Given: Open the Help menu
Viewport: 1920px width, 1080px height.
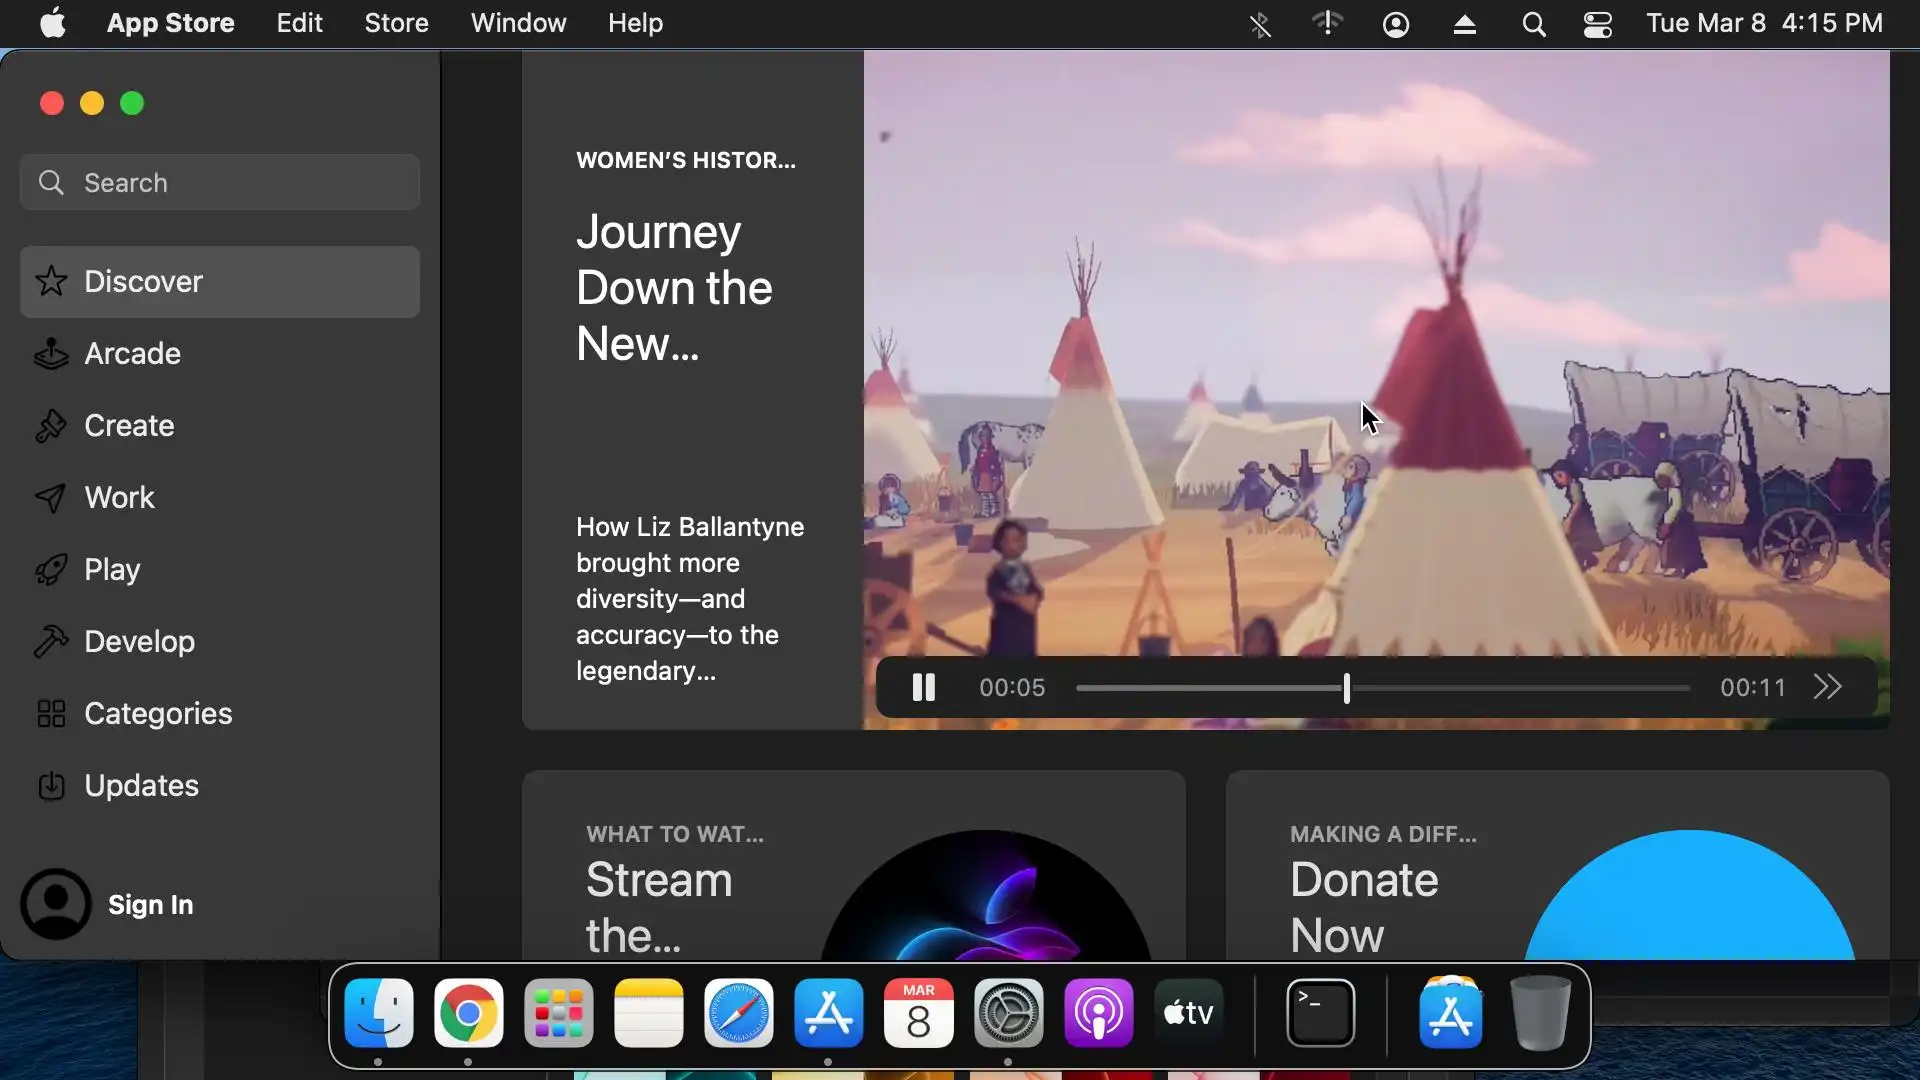Looking at the screenshot, I should click(635, 24).
